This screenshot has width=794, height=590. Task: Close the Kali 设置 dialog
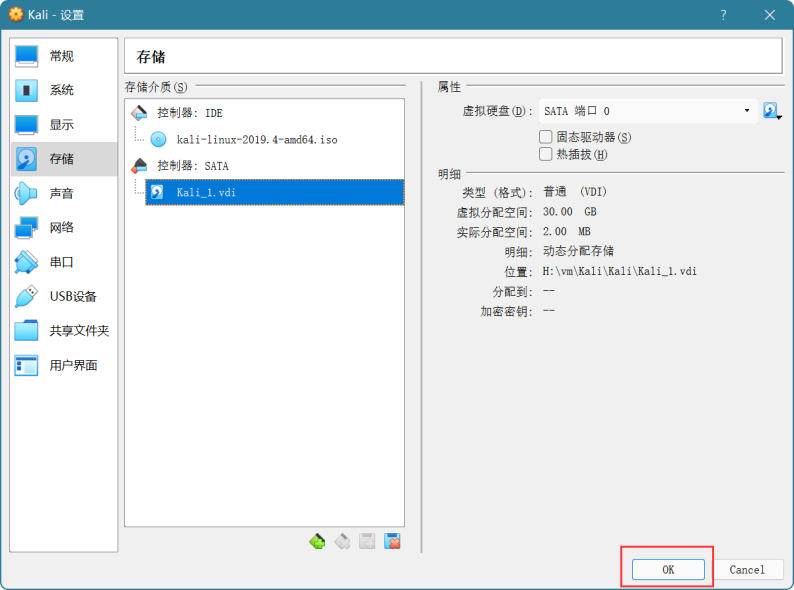[770, 15]
